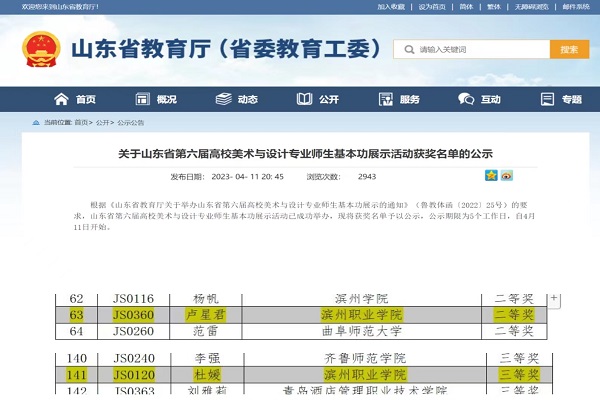
Task: Click the home icon beside 首页
Action: click(x=62, y=100)
